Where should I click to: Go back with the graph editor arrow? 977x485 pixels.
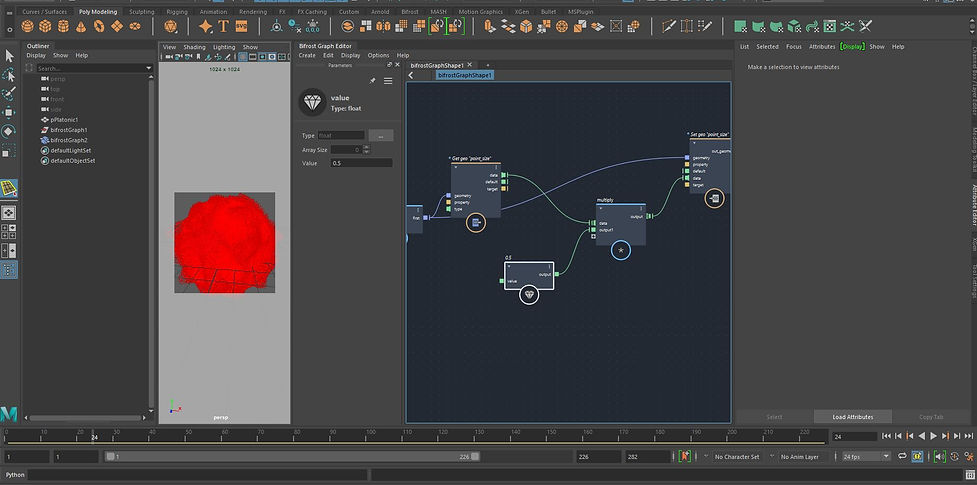click(x=411, y=75)
